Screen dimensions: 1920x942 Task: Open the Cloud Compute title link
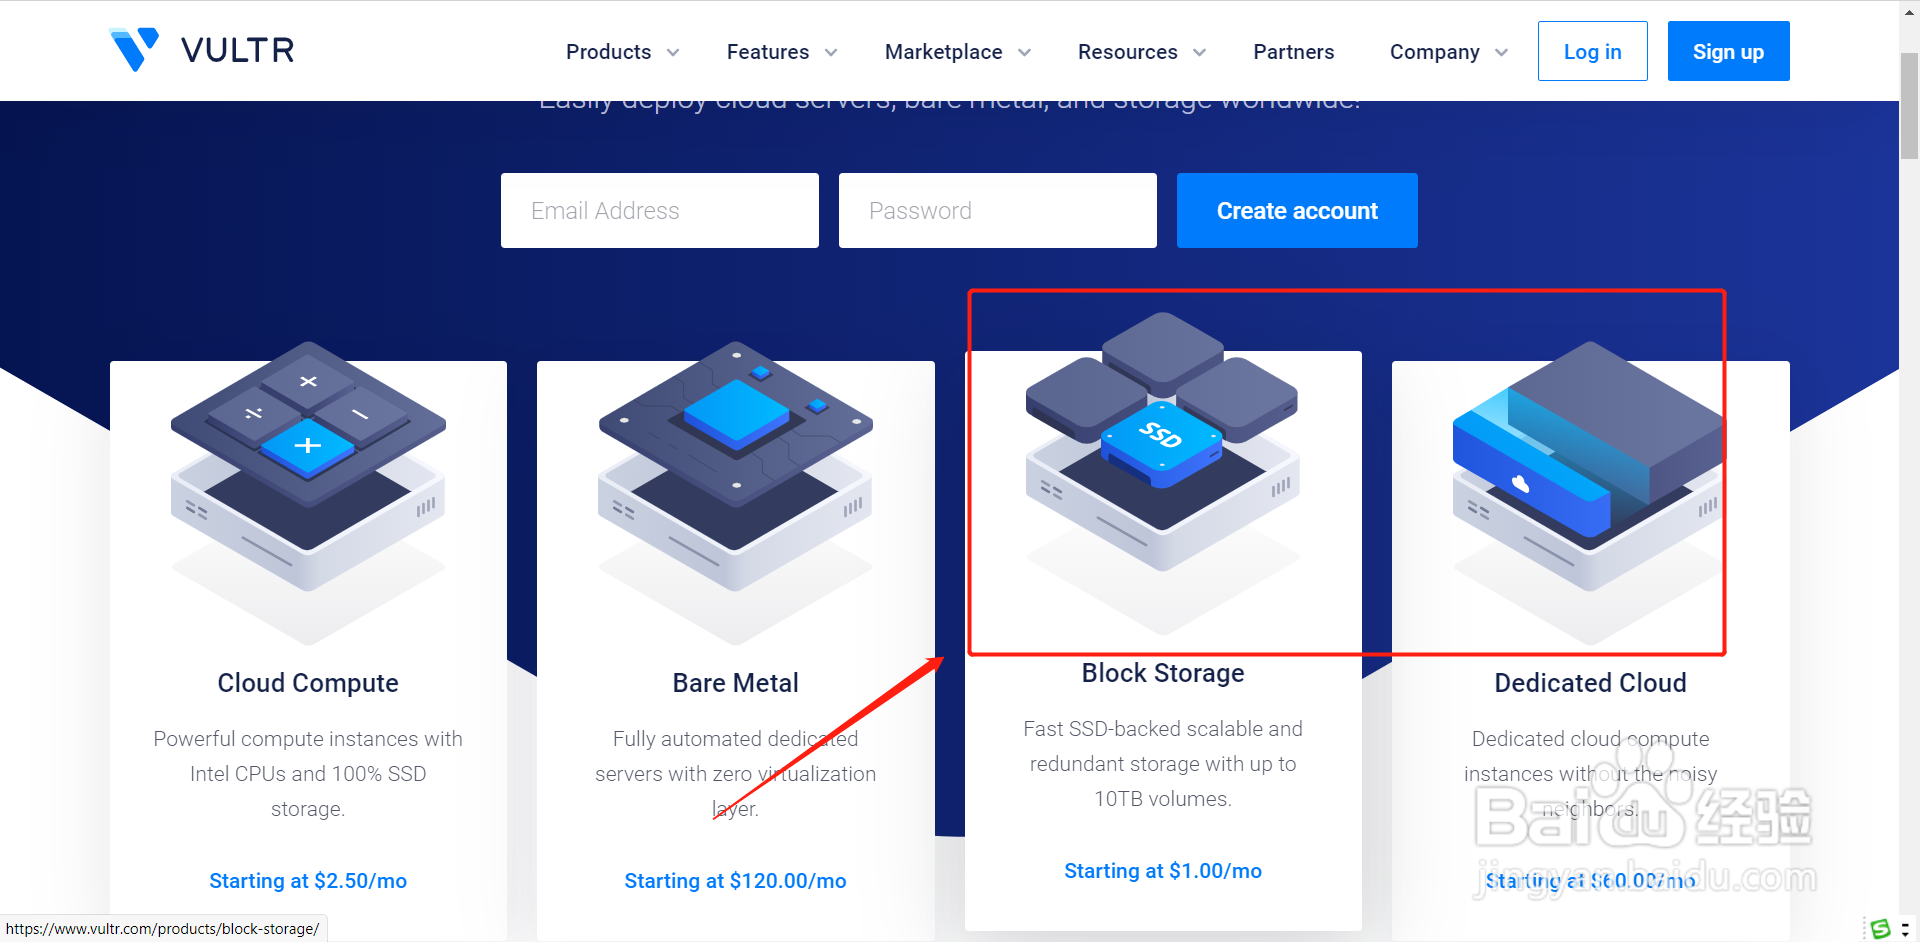pos(308,683)
